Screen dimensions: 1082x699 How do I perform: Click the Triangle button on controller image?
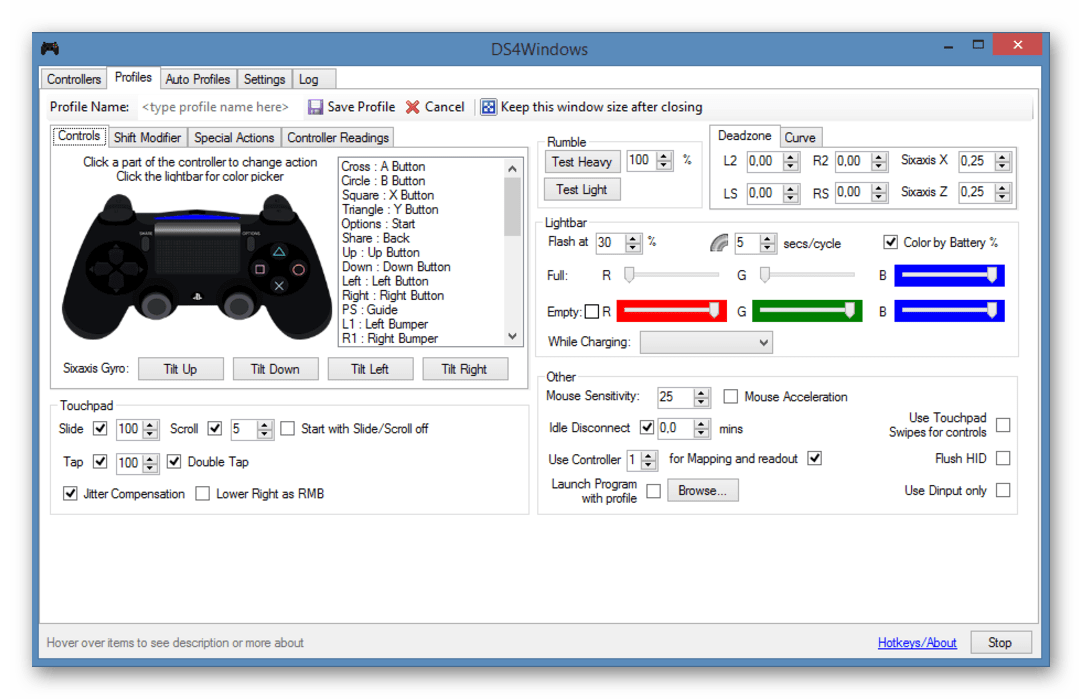(x=280, y=252)
